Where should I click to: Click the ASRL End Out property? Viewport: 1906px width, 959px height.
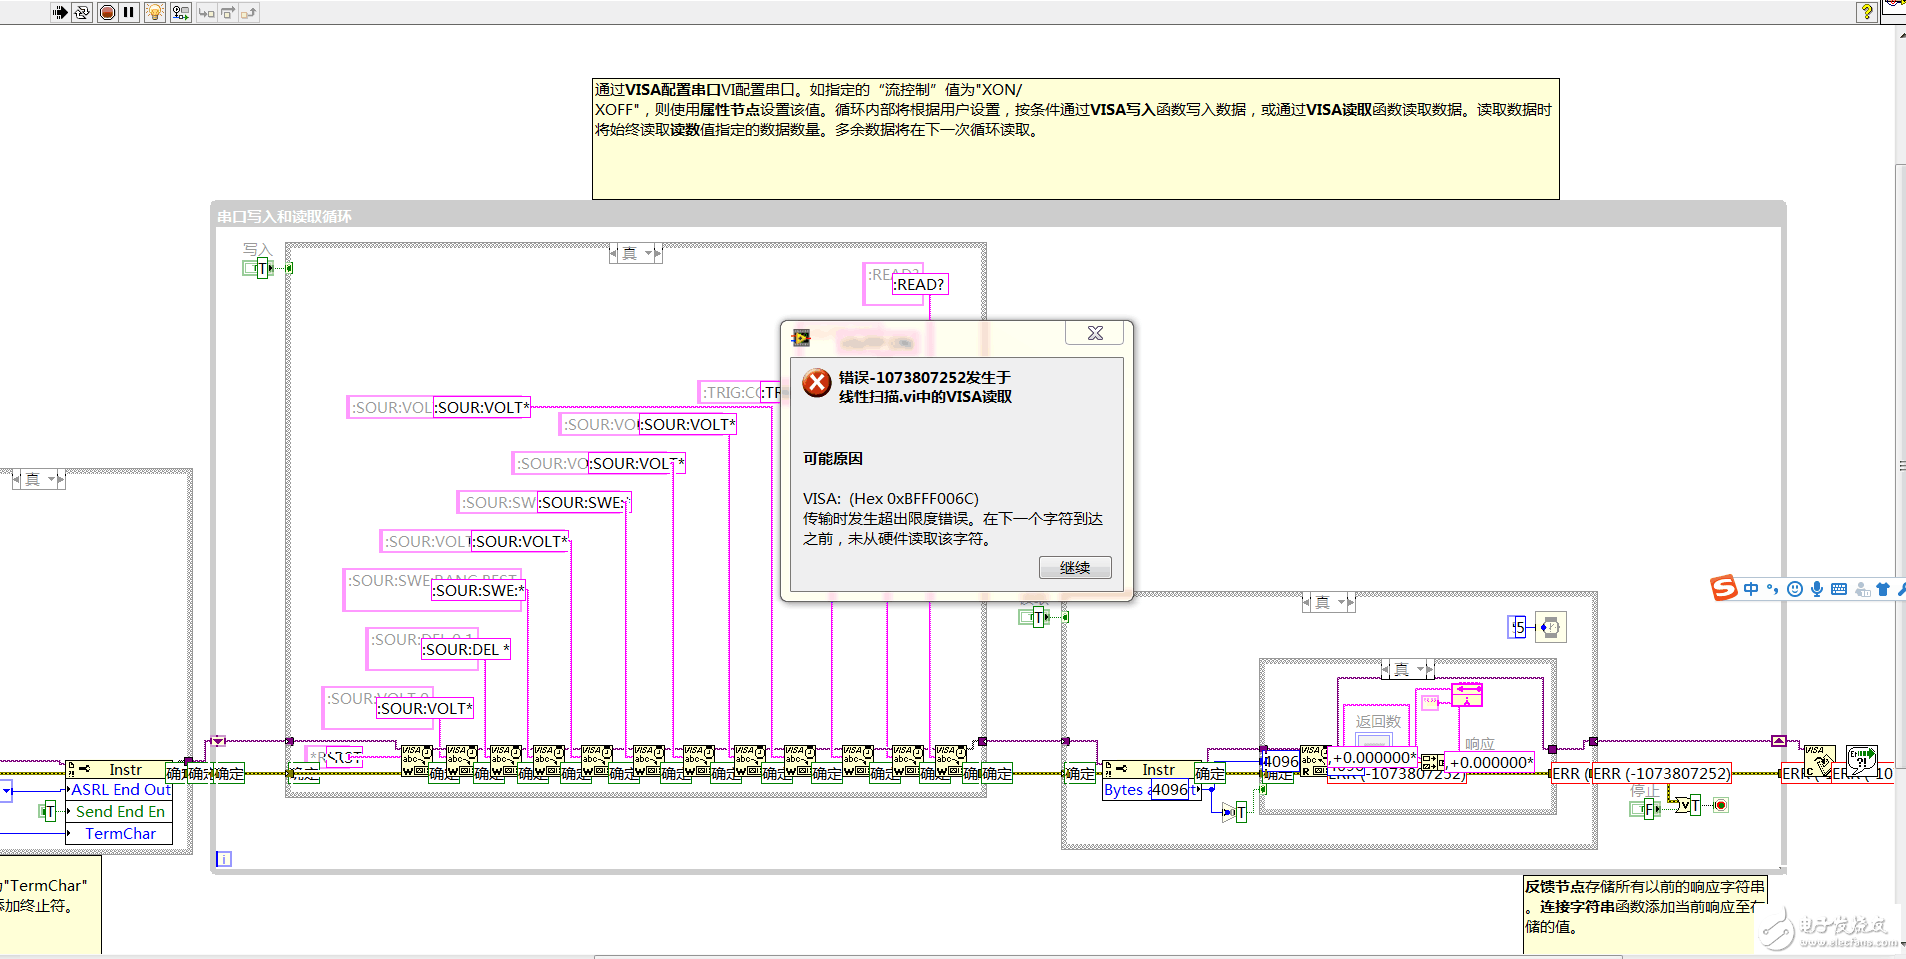pos(119,790)
